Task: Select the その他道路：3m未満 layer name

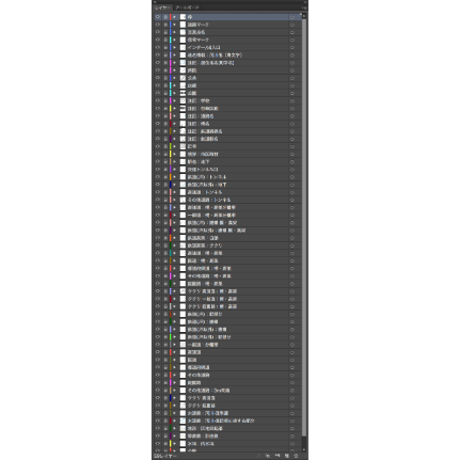Action: (x=209, y=390)
